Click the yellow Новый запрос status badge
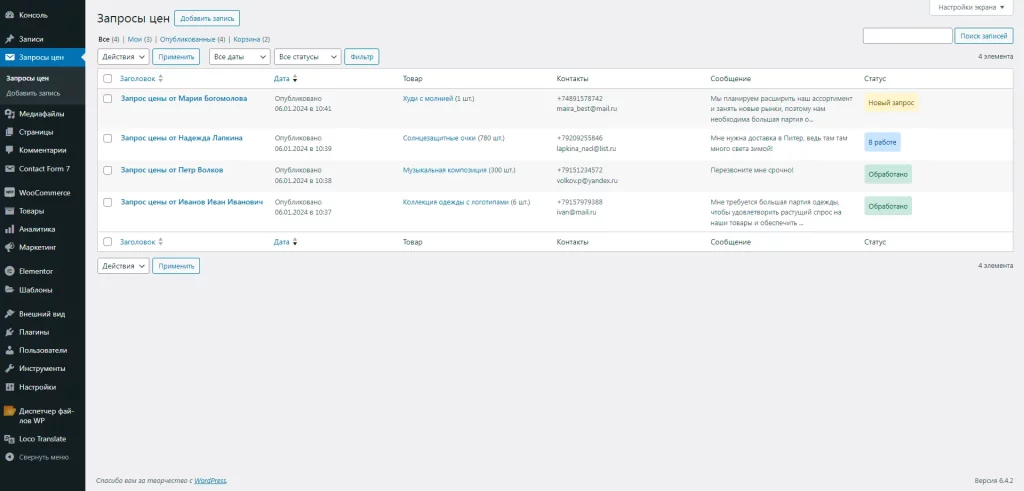This screenshot has height=491, width=1024. click(x=891, y=103)
